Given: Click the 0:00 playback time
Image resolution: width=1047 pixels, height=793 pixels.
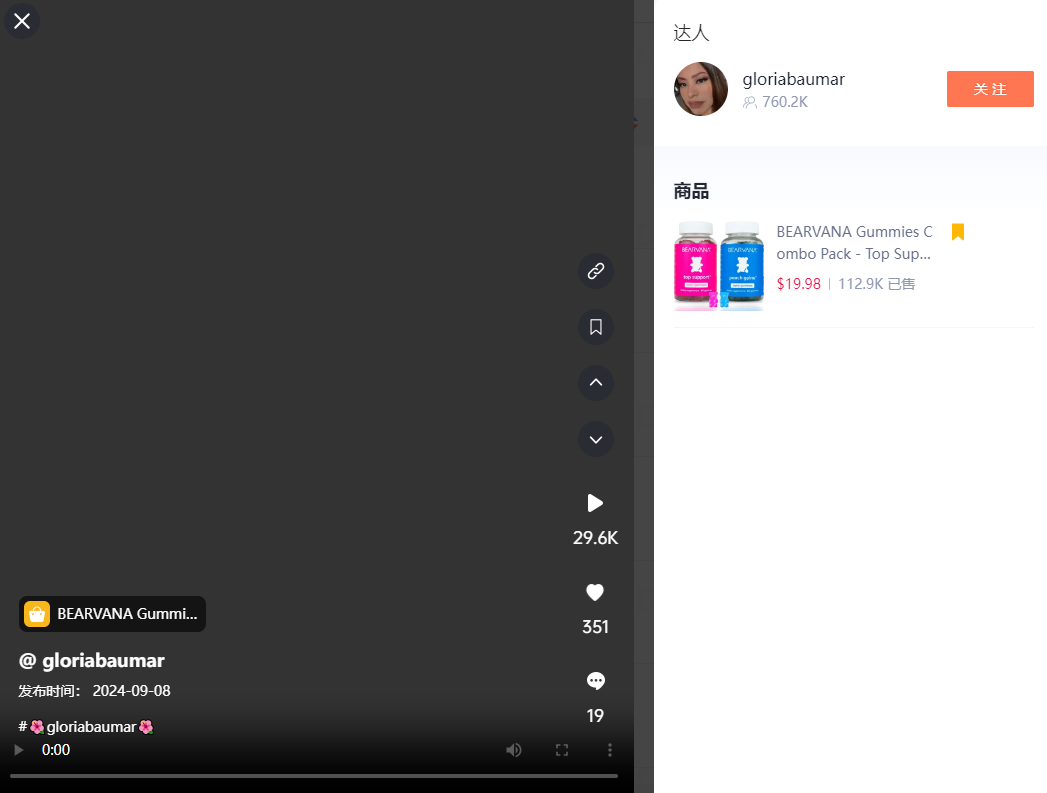Looking at the screenshot, I should pyautogui.click(x=56, y=750).
